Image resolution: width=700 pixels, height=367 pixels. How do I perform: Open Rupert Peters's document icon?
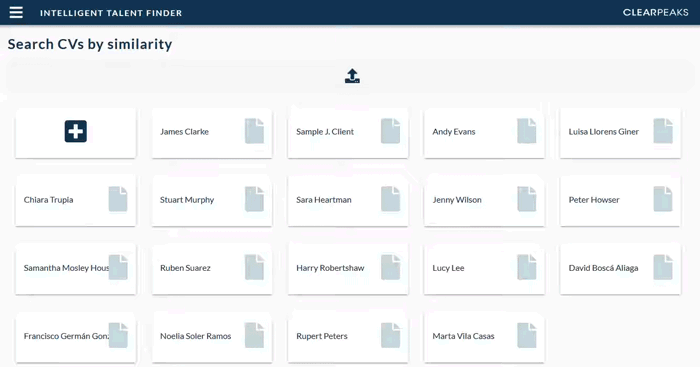click(391, 336)
